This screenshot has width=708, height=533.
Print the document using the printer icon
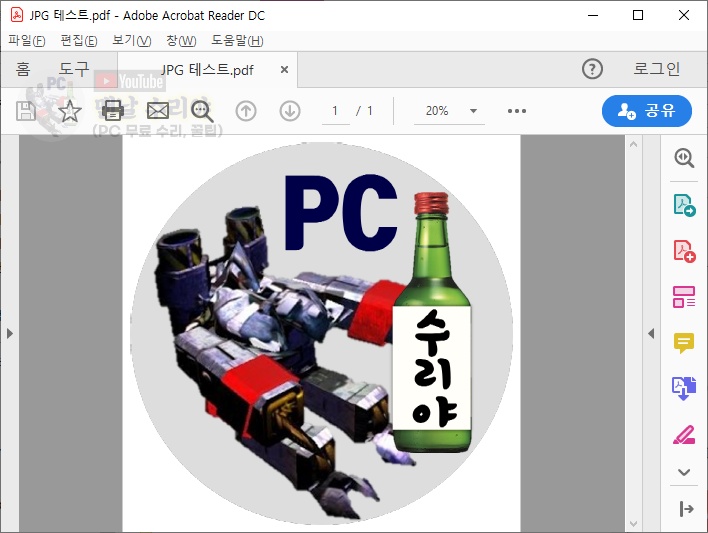click(113, 111)
